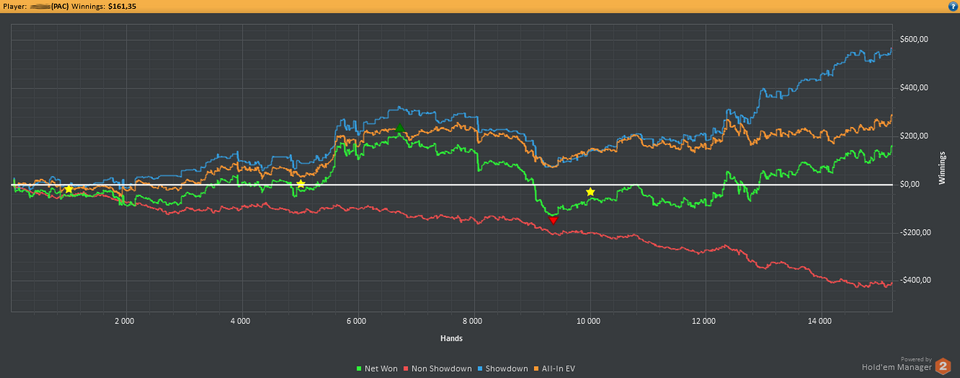Click the yellow star marker near 10 000 hands

point(590,192)
